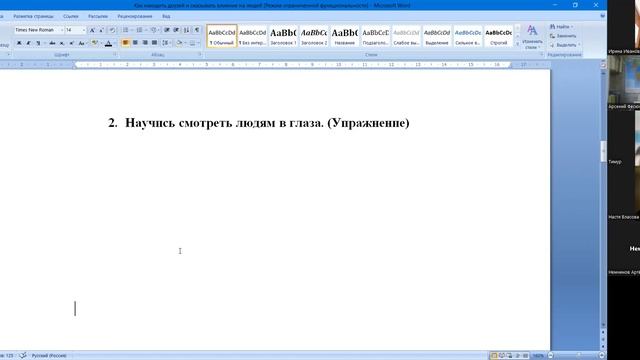640x360 pixels.
Task: Open the Разметка страницы ribbon tab
Action: coord(33,16)
